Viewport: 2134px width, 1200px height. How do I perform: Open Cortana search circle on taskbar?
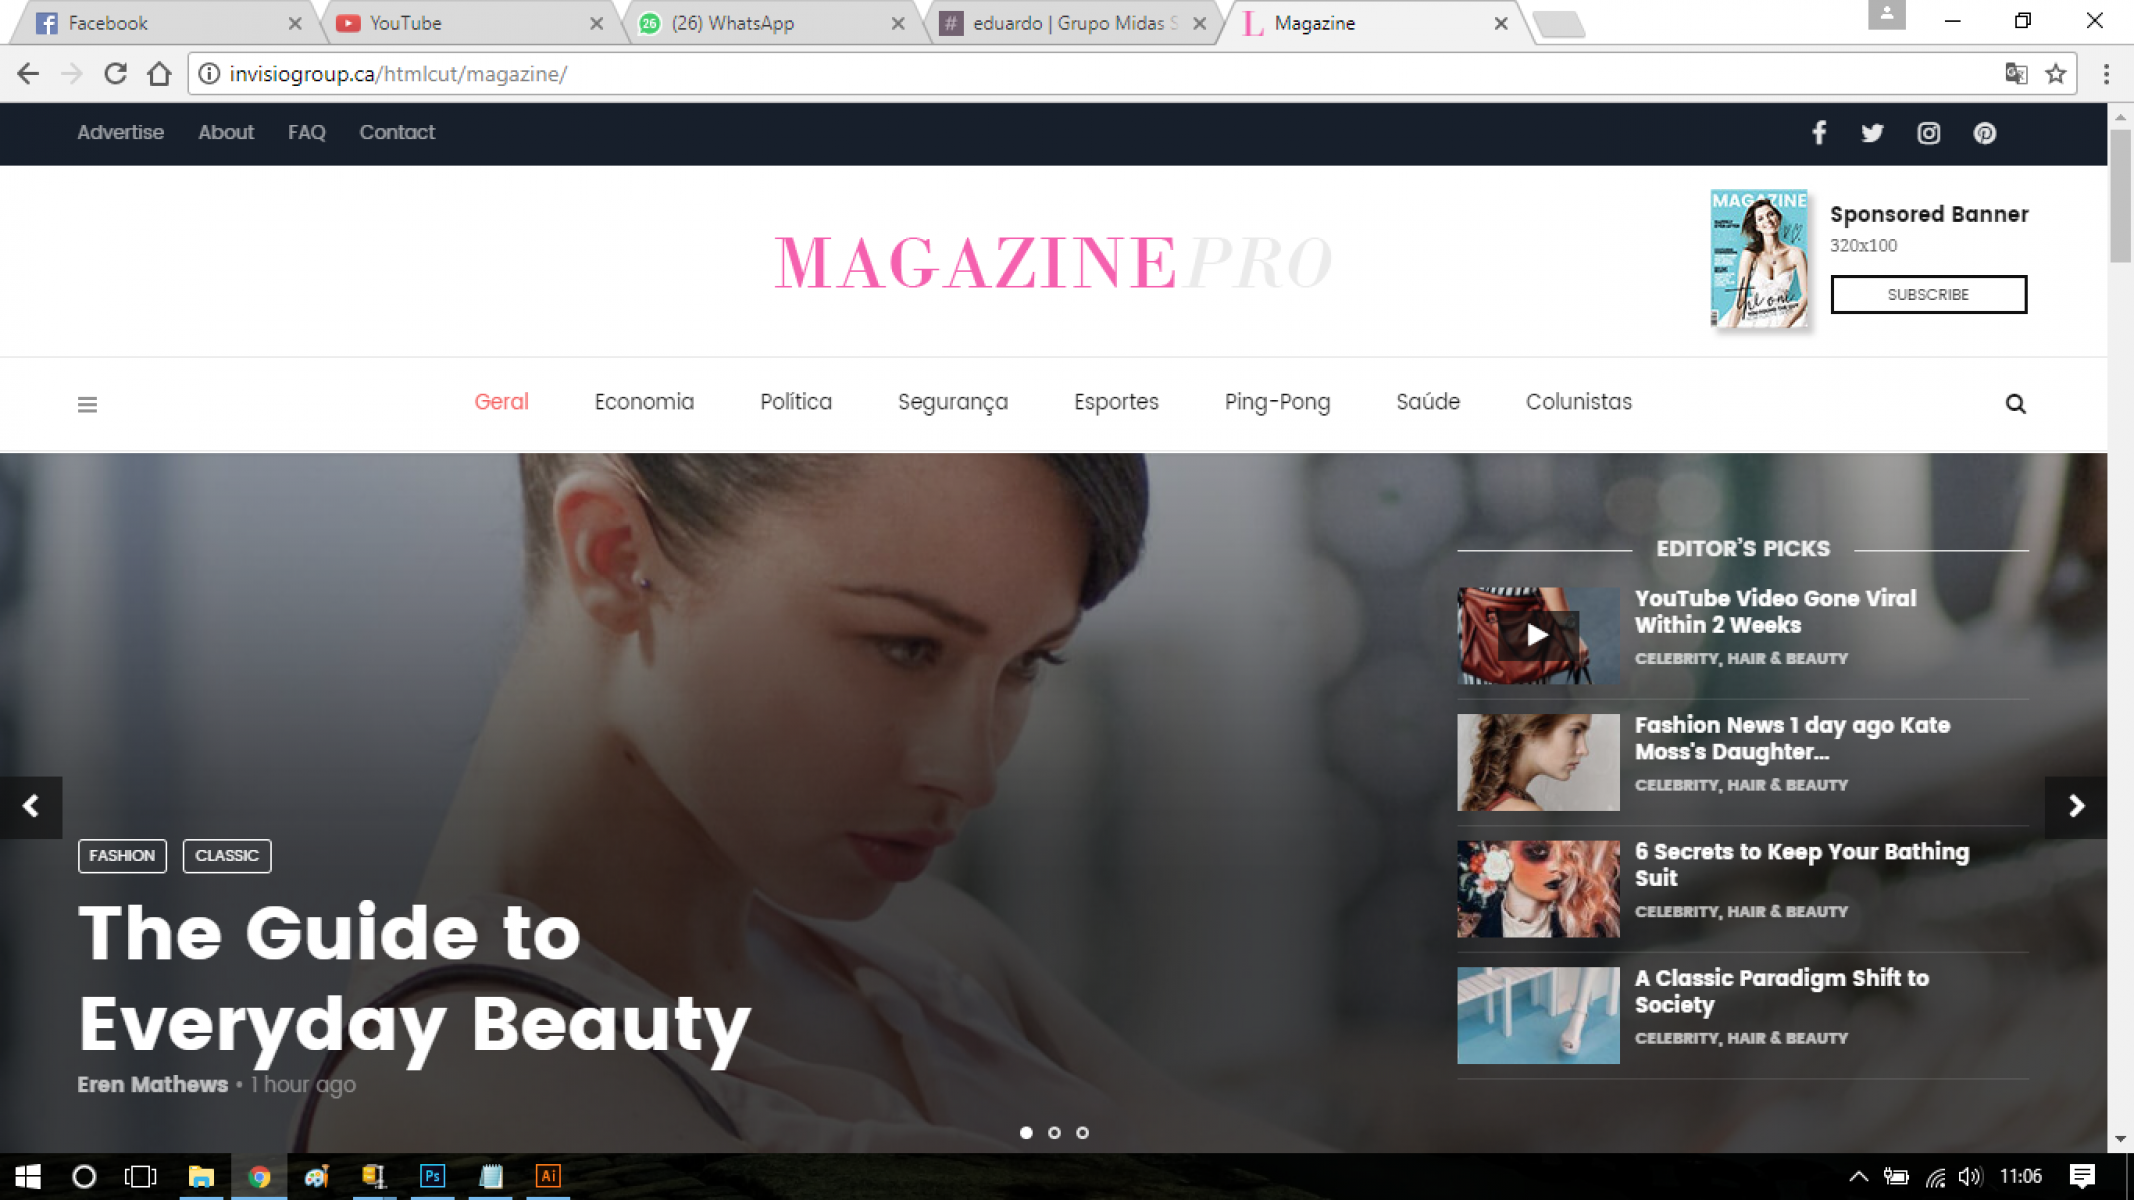coord(84,1176)
